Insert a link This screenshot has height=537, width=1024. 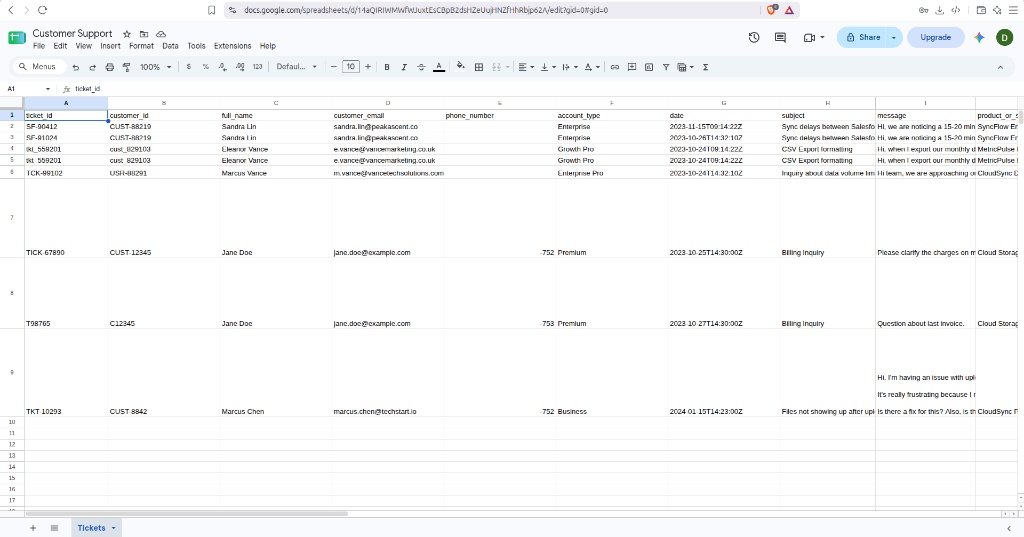click(615, 67)
